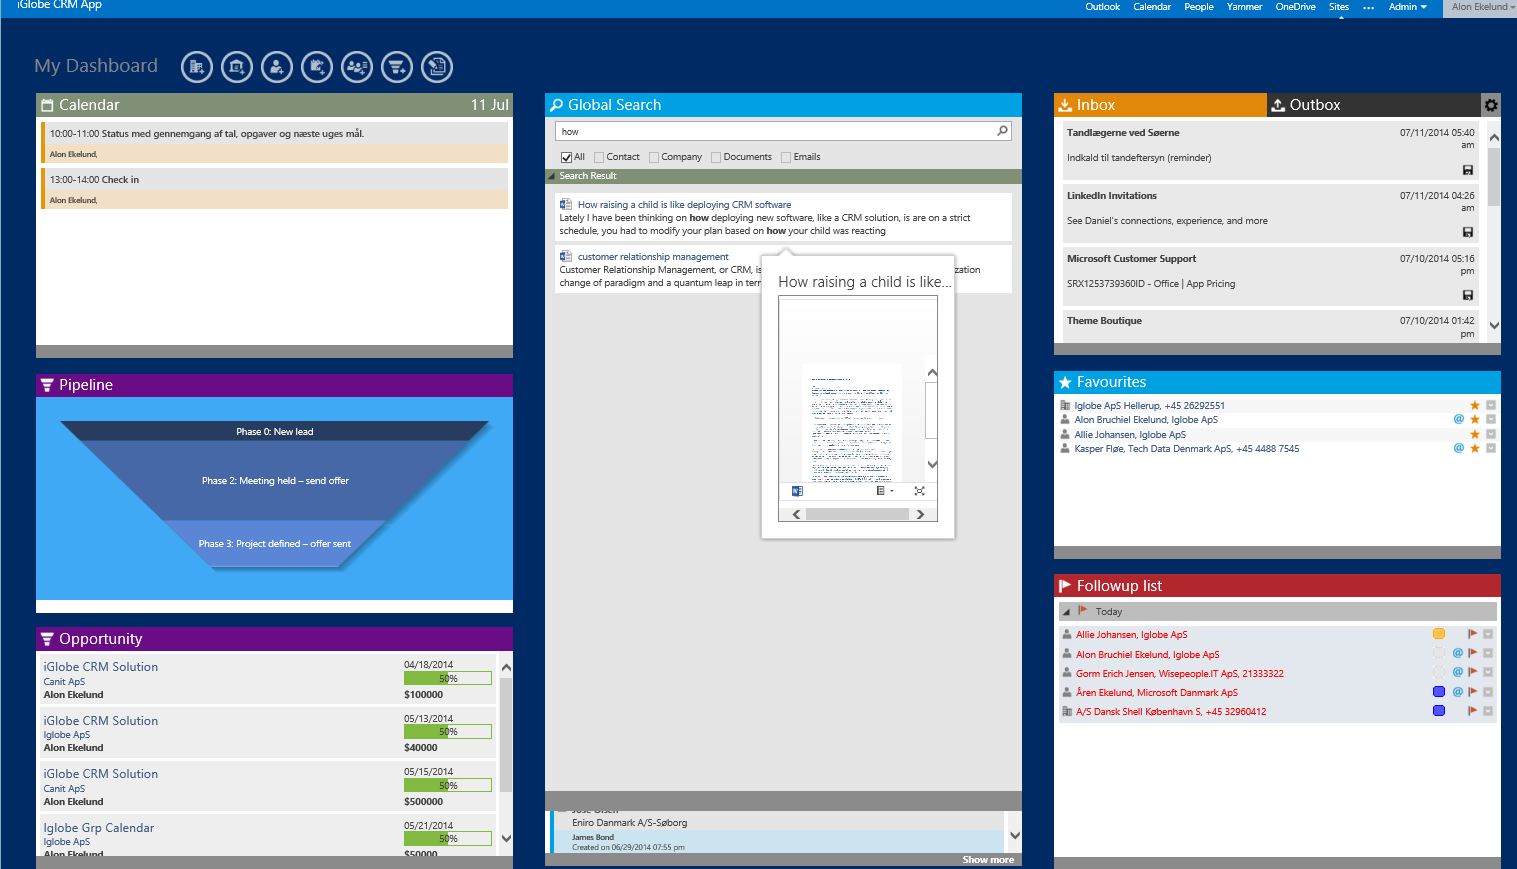Image resolution: width=1517 pixels, height=869 pixels.
Task: Click Word document icon beside customer relationship management
Action: click(x=566, y=257)
